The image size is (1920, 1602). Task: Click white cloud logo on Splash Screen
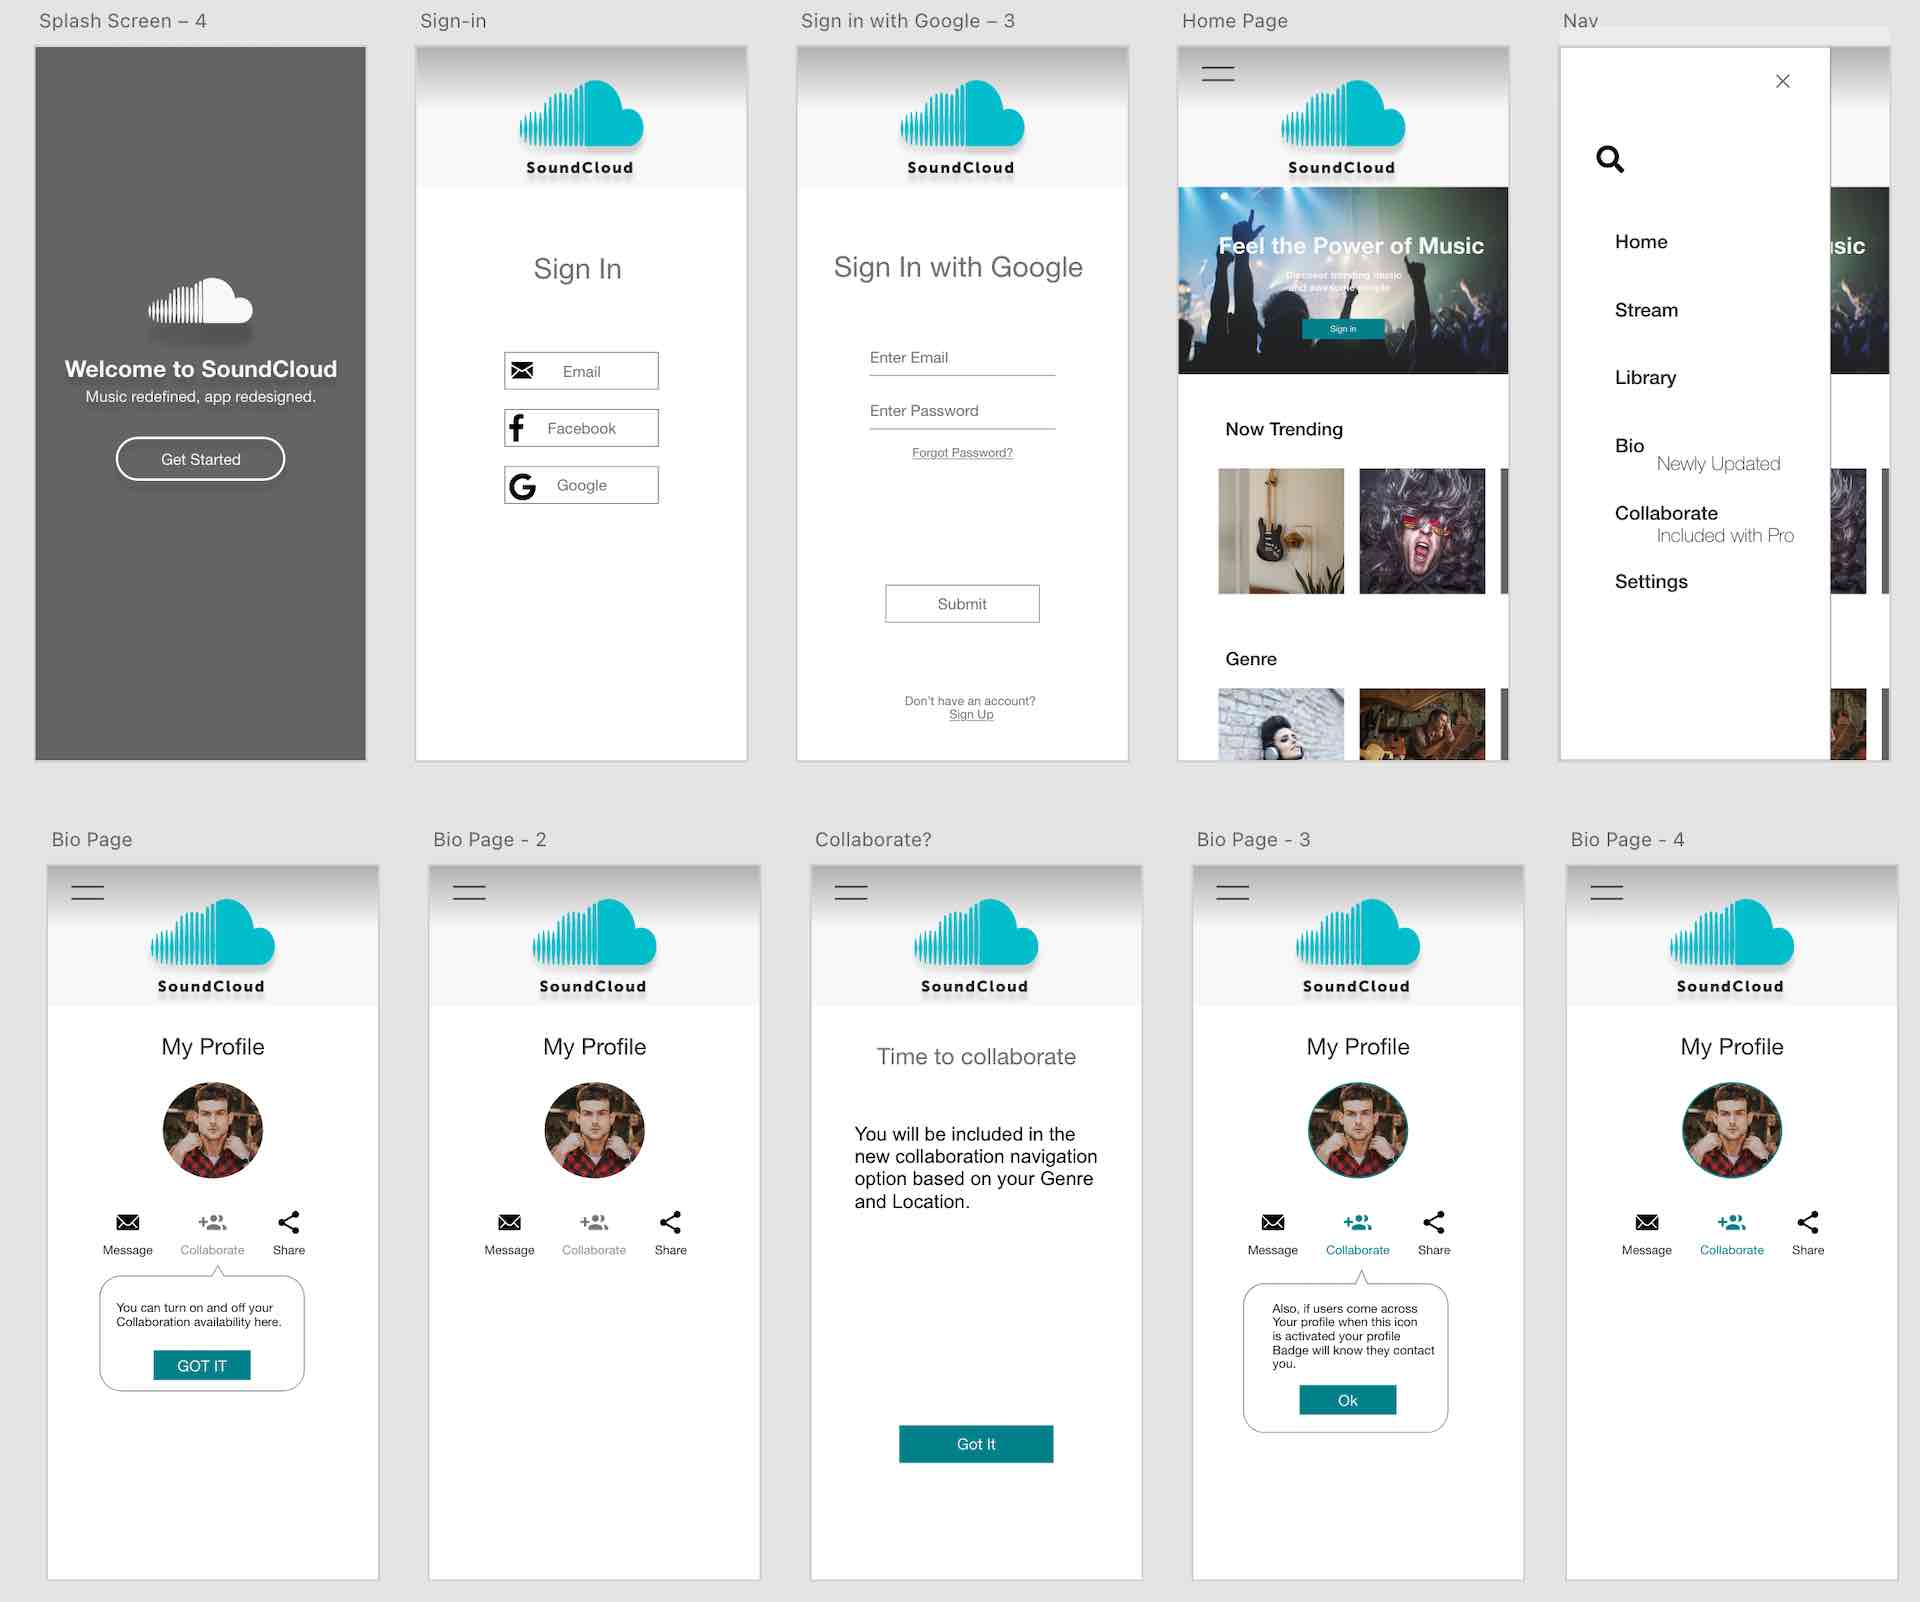point(200,301)
